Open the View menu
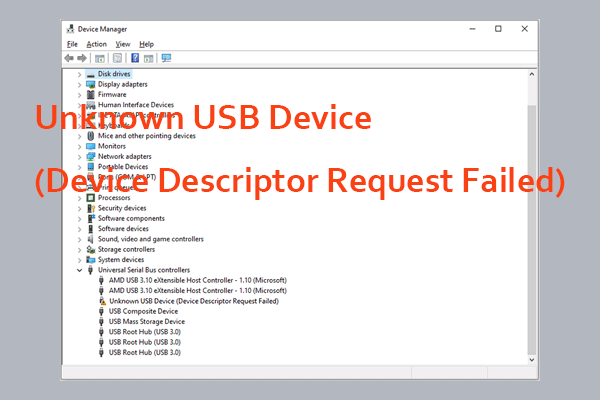The image size is (600, 400). (123, 44)
